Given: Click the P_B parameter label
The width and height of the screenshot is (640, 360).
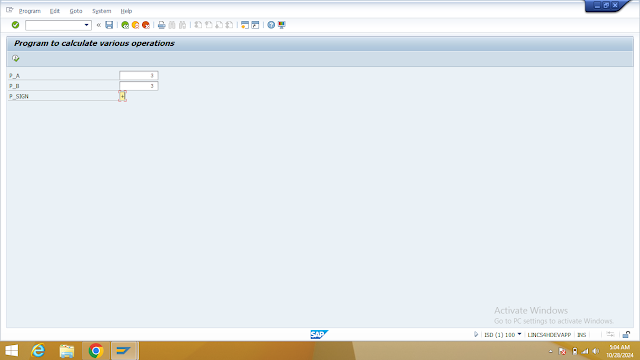Looking at the screenshot, I should (14, 86).
